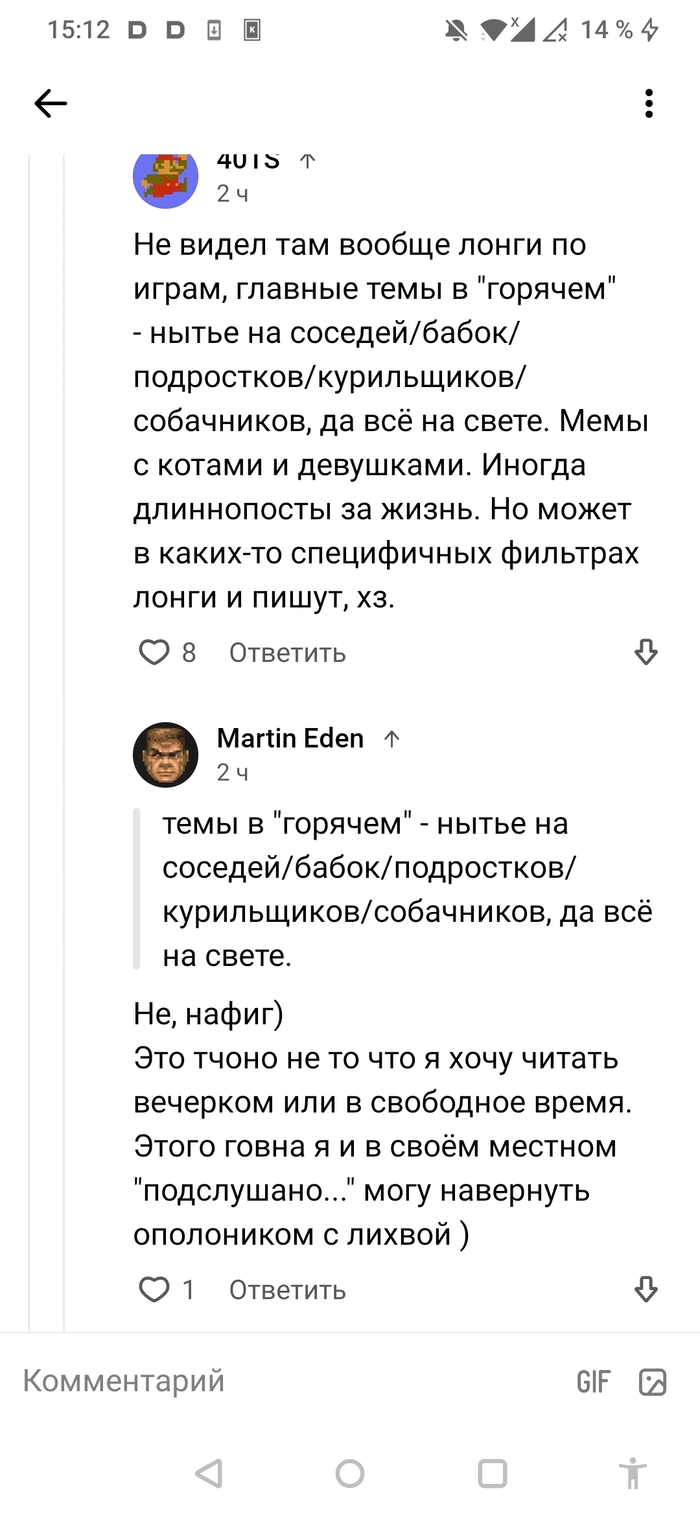The width and height of the screenshot is (700, 1517).
Task: Open Android recent apps button
Action: 492,1473
